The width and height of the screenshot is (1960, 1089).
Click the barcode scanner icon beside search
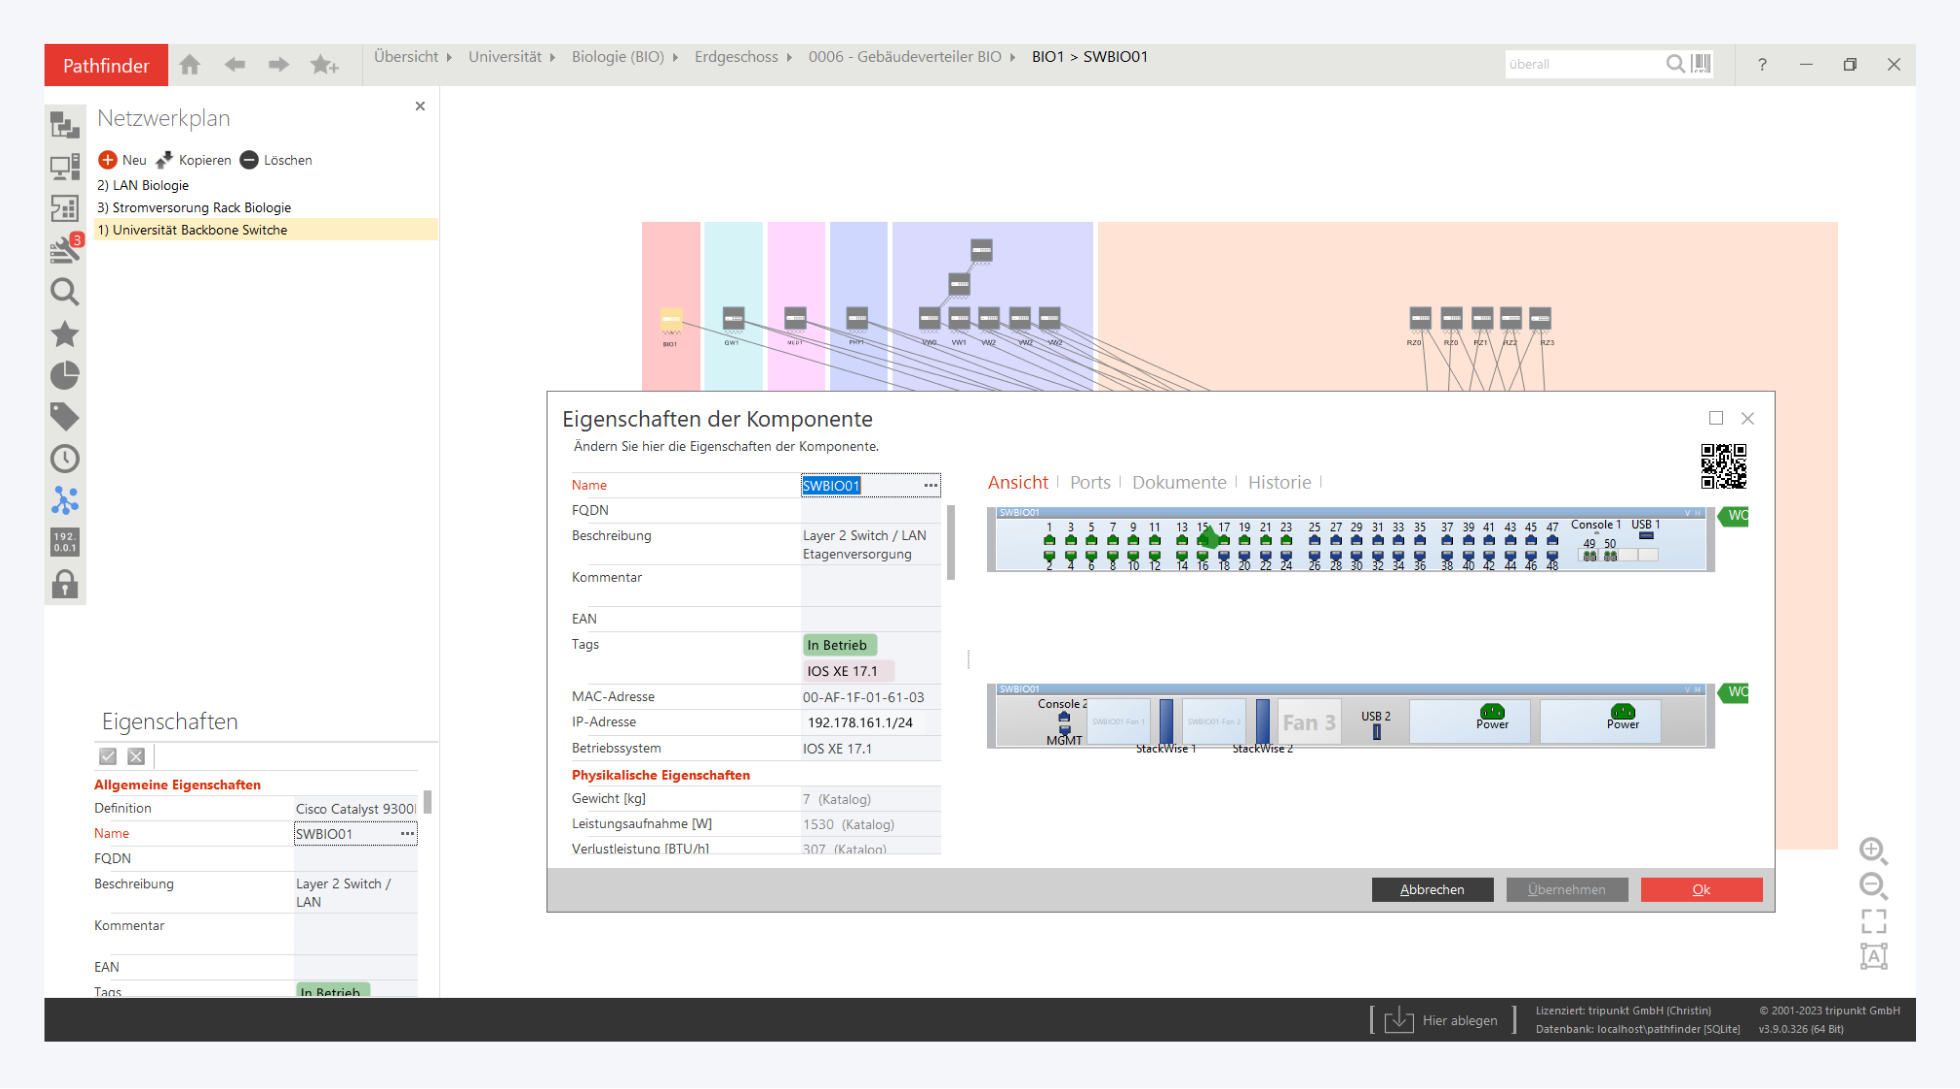click(x=1702, y=64)
